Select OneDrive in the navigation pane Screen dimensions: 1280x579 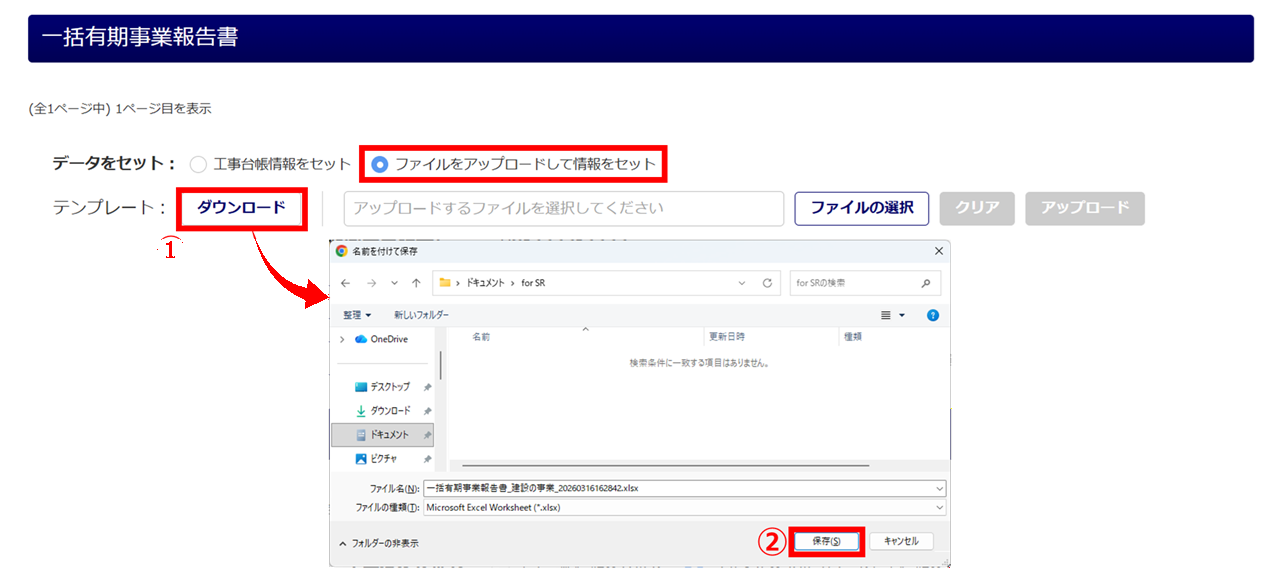pos(388,339)
